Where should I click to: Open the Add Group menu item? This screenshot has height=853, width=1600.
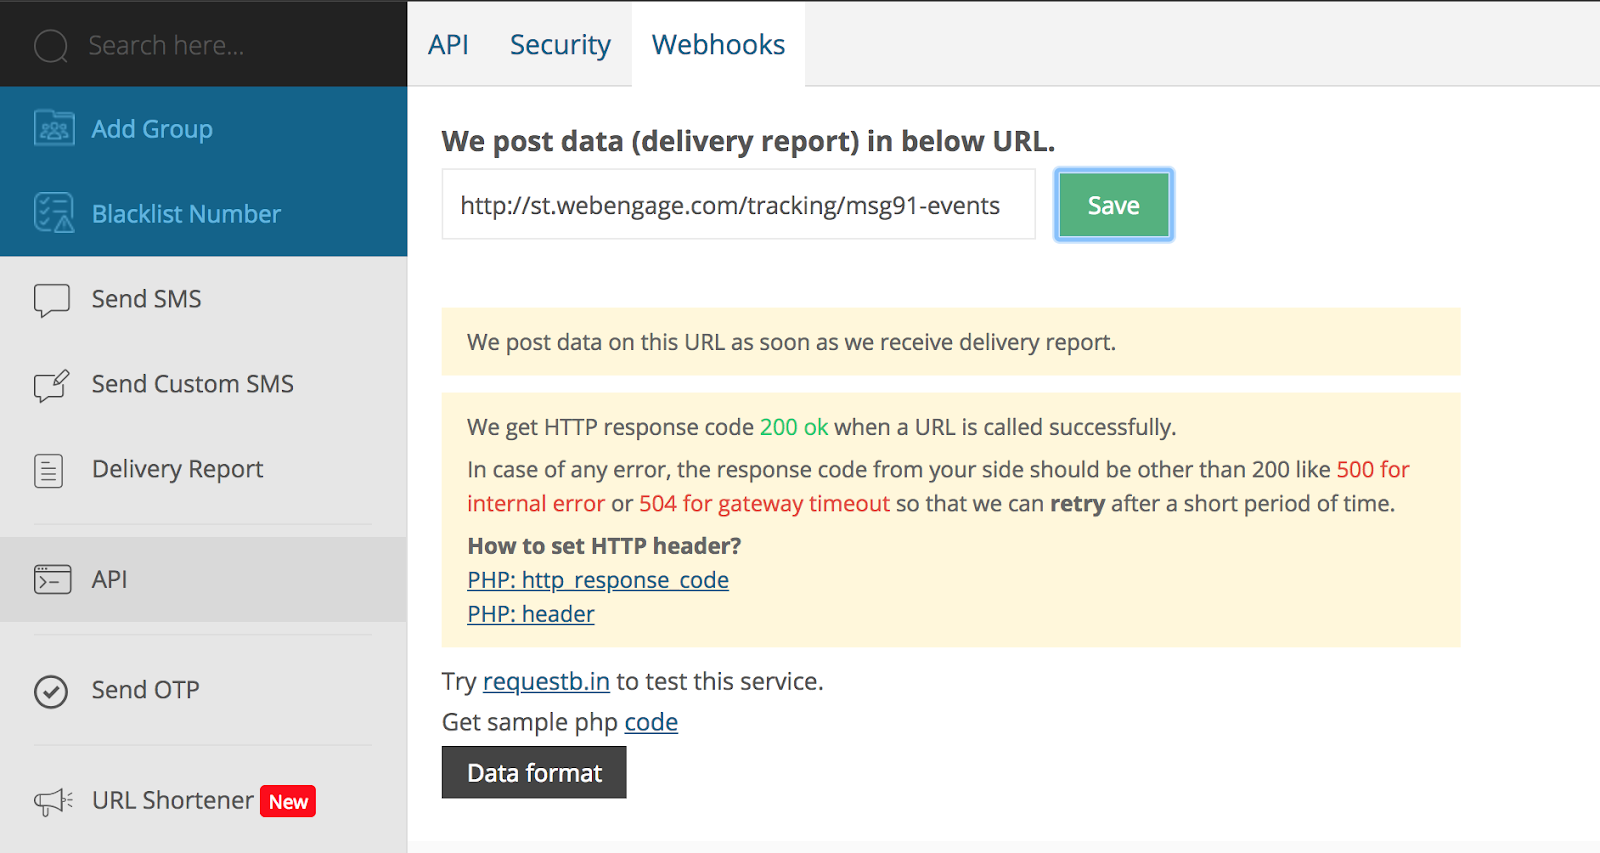pos(204,129)
